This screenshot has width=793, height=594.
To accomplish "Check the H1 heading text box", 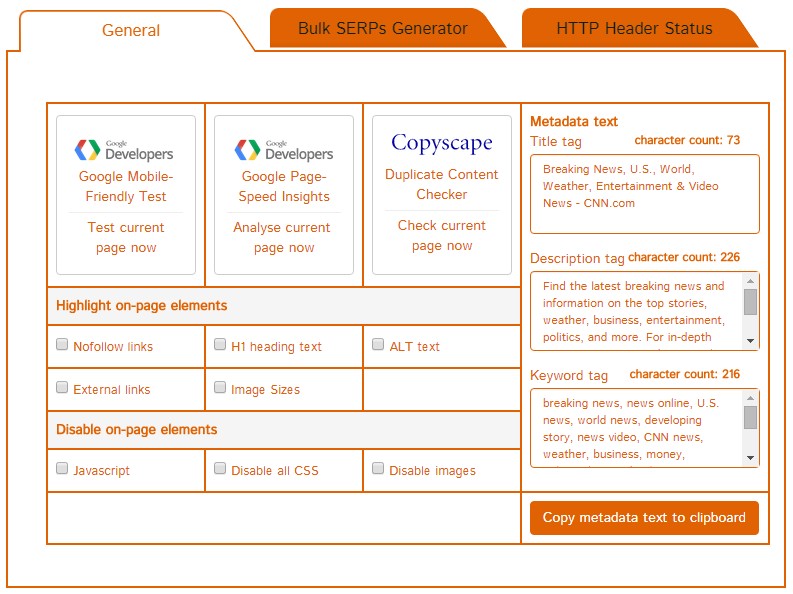I will click(219, 345).
